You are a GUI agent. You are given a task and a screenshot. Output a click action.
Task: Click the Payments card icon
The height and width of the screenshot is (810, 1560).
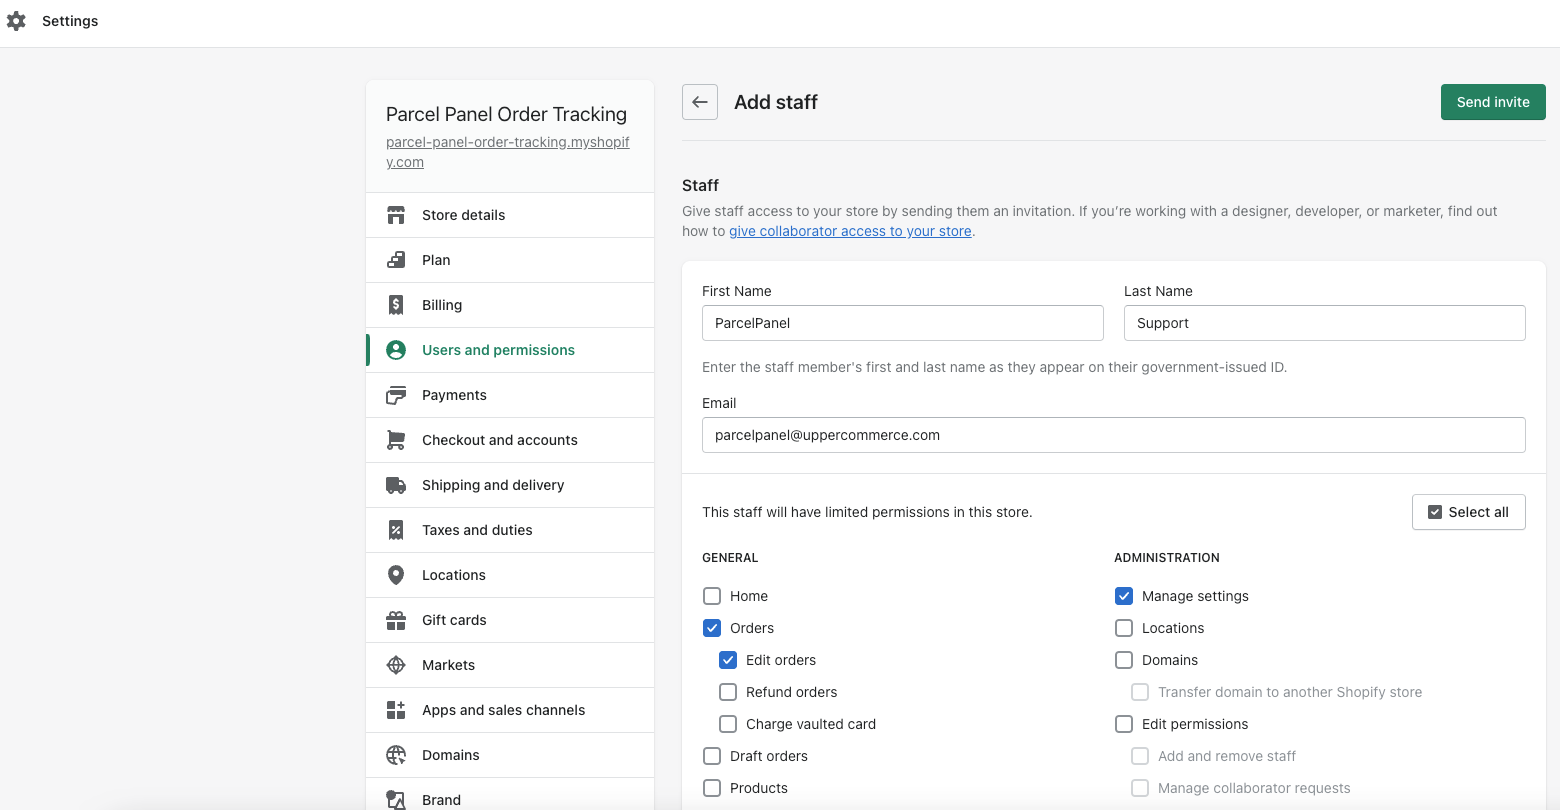coord(396,395)
